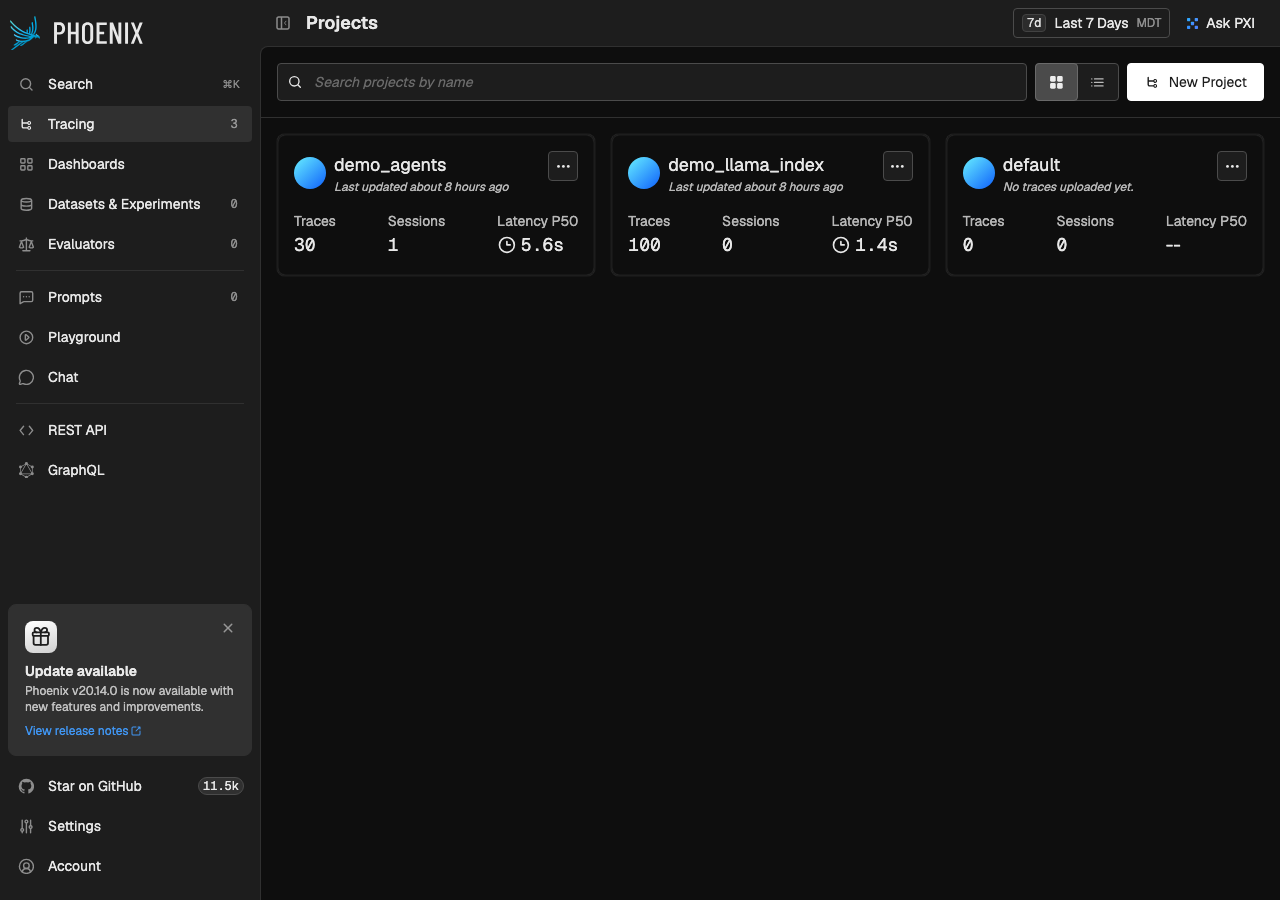The height and width of the screenshot is (900, 1280).
Task: Focus the Search projects by name field
Action: click(652, 82)
